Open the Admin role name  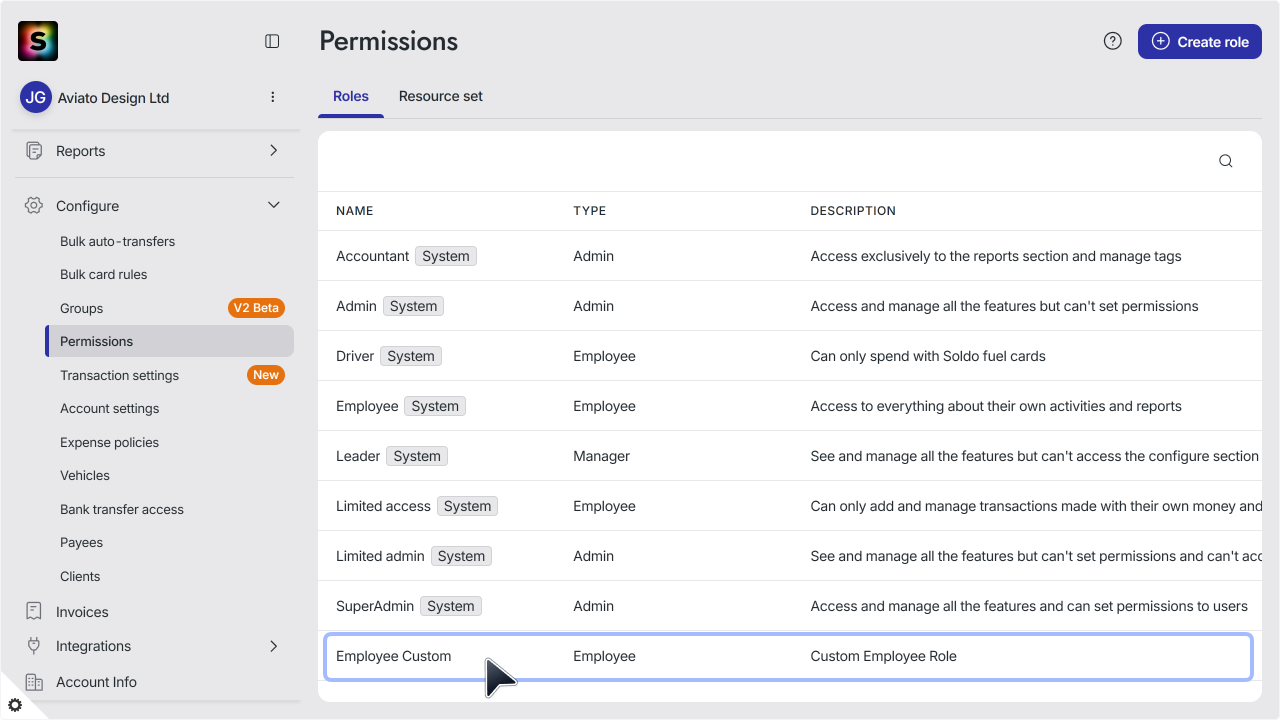click(x=356, y=306)
